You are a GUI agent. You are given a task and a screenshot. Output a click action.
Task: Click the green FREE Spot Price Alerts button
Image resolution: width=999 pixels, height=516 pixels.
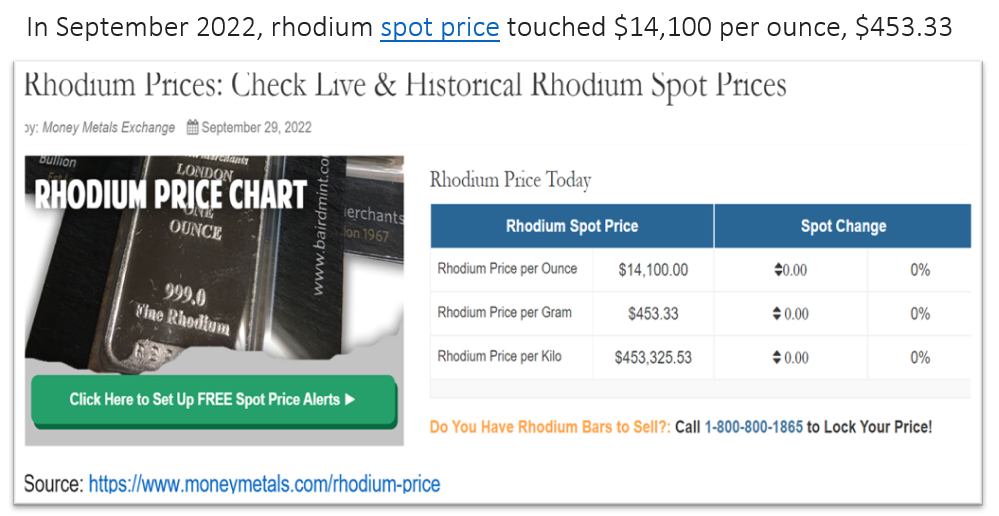[x=213, y=400]
